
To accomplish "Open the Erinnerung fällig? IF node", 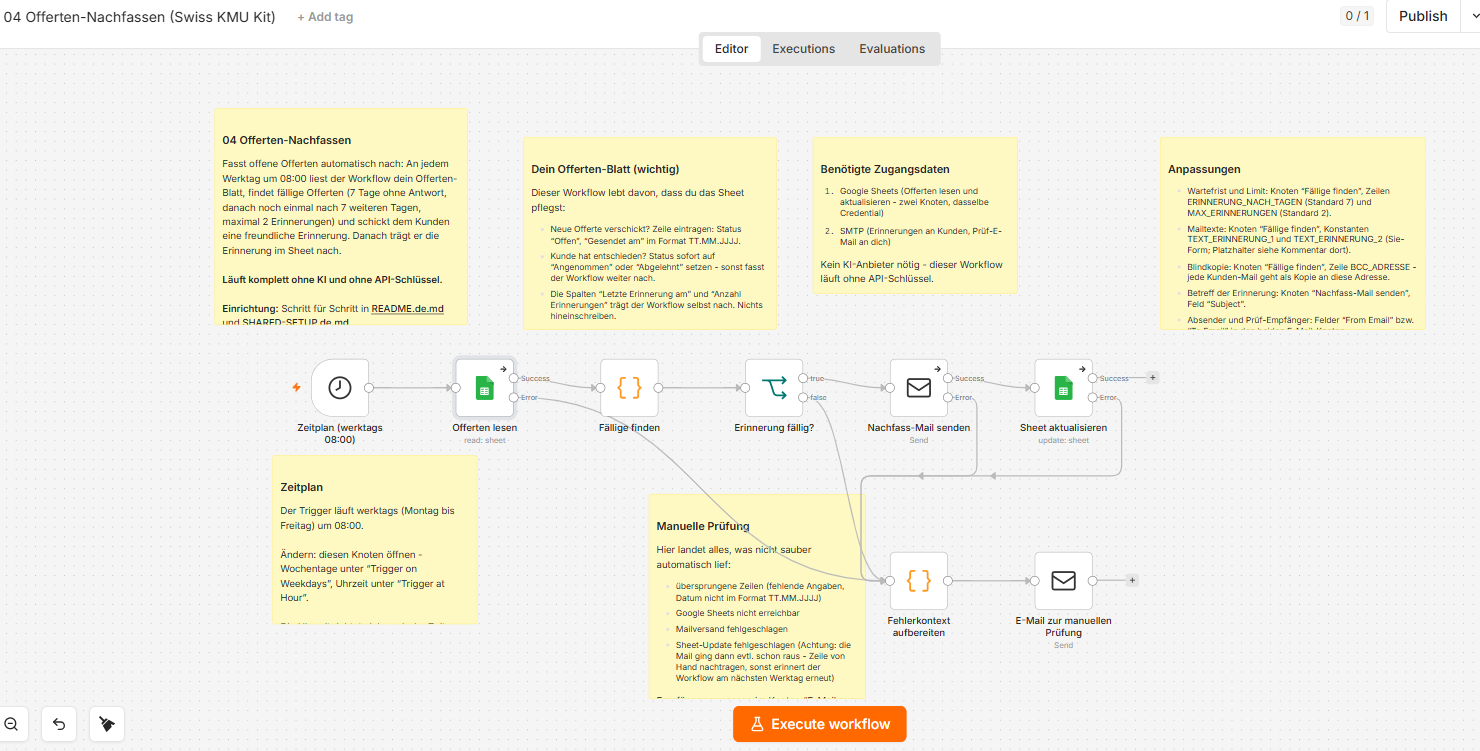I will (774, 388).
